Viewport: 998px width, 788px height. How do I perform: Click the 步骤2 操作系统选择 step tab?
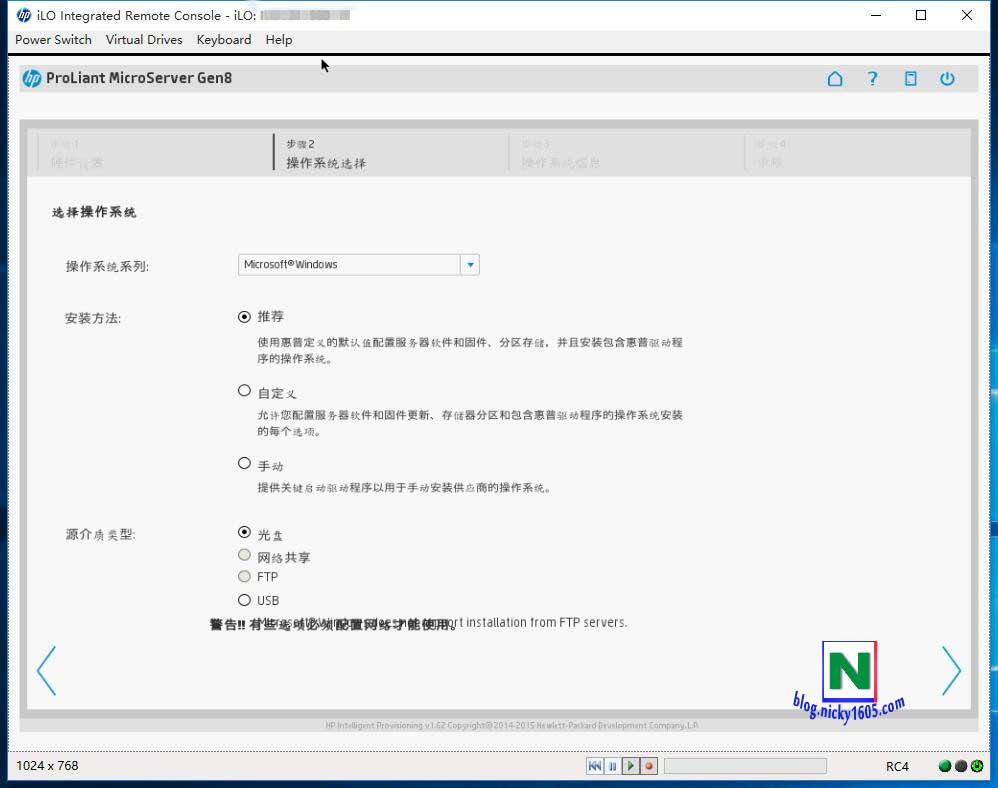(390, 153)
